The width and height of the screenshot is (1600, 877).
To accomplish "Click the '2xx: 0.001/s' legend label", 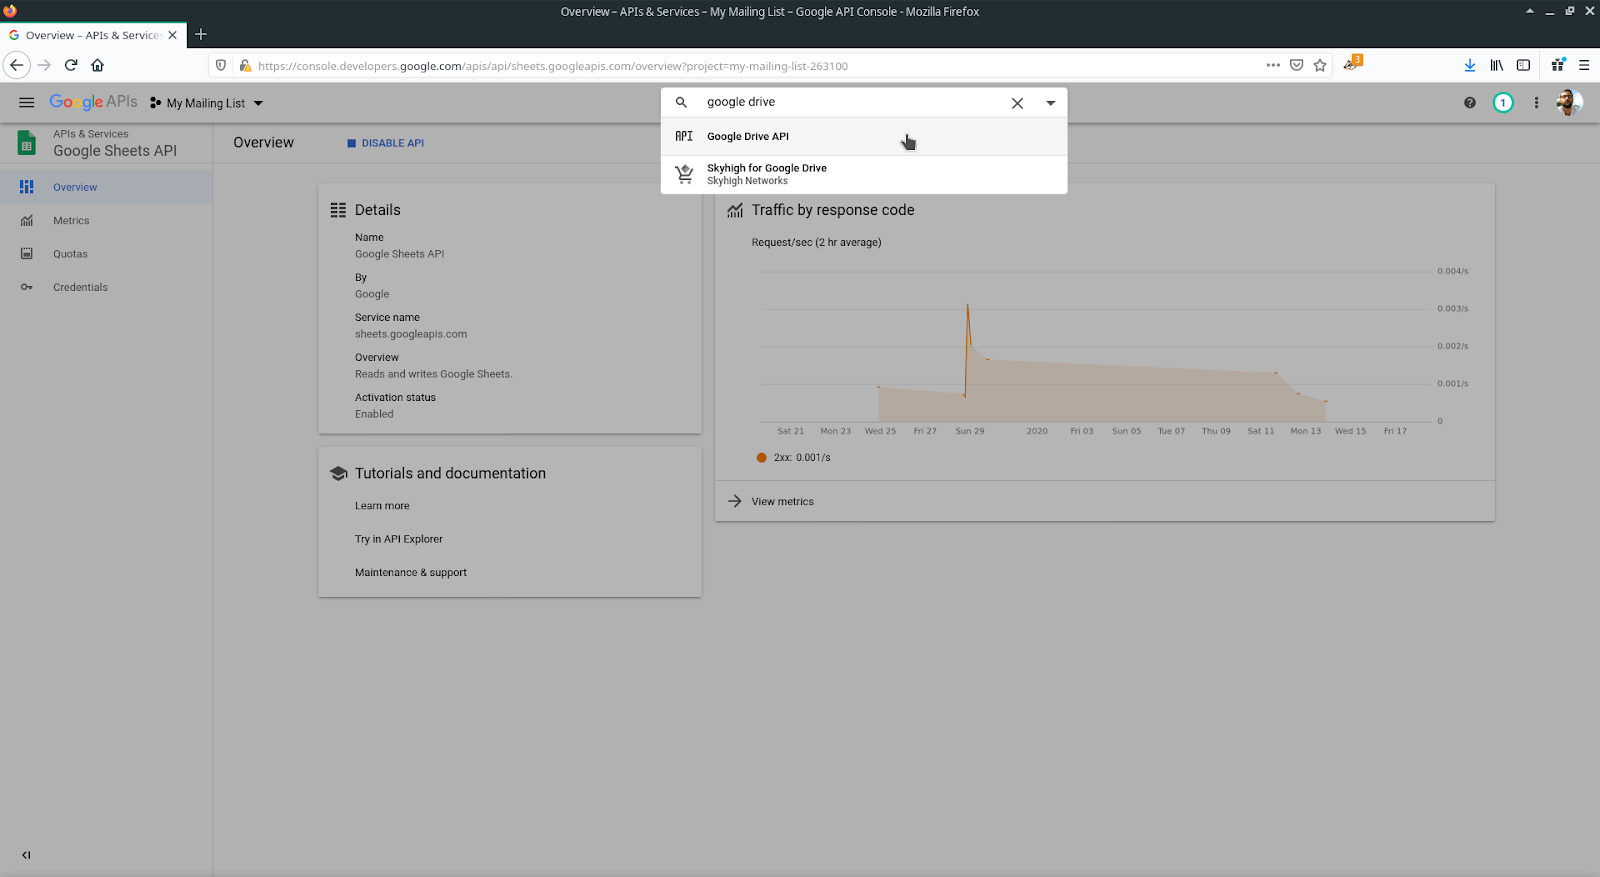I will (x=802, y=458).
